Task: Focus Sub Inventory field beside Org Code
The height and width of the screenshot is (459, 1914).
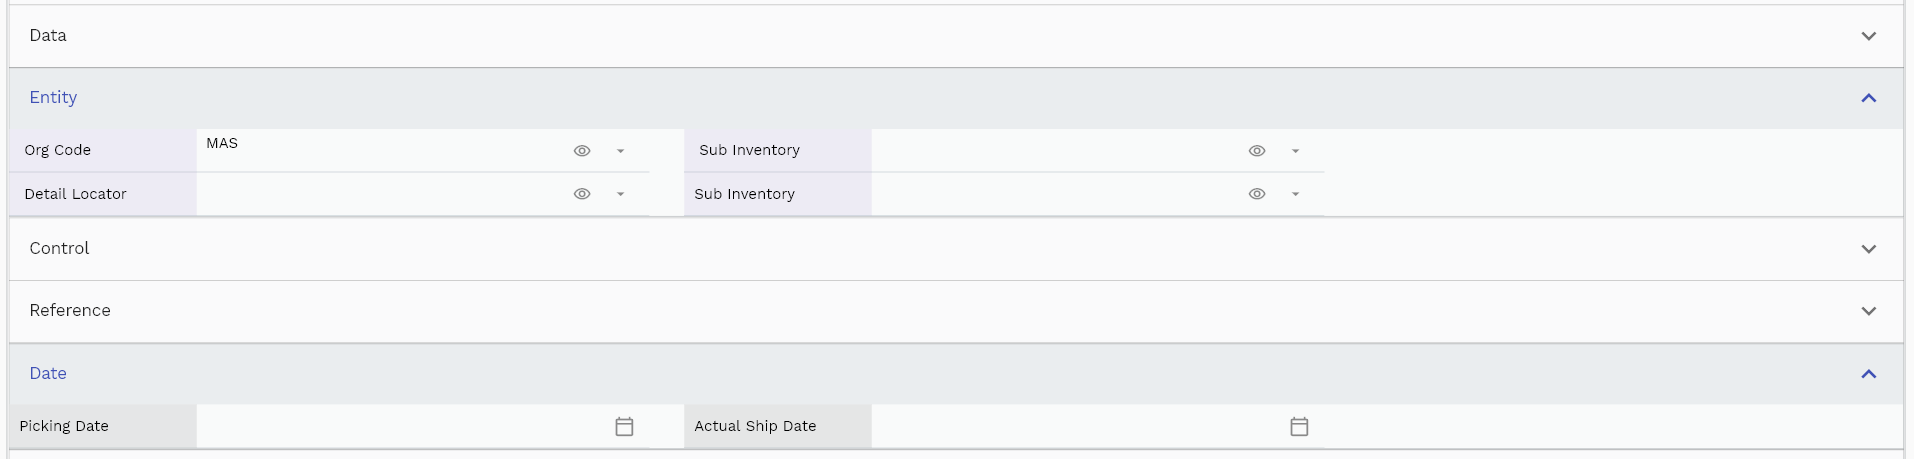Action: [x=1057, y=150]
